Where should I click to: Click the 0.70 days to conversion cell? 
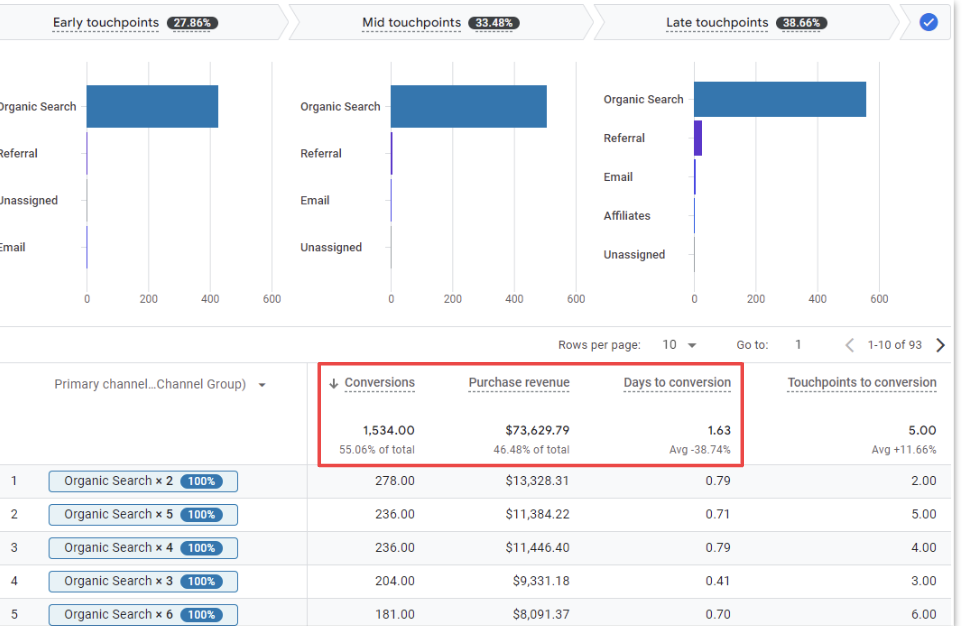click(718, 614)
